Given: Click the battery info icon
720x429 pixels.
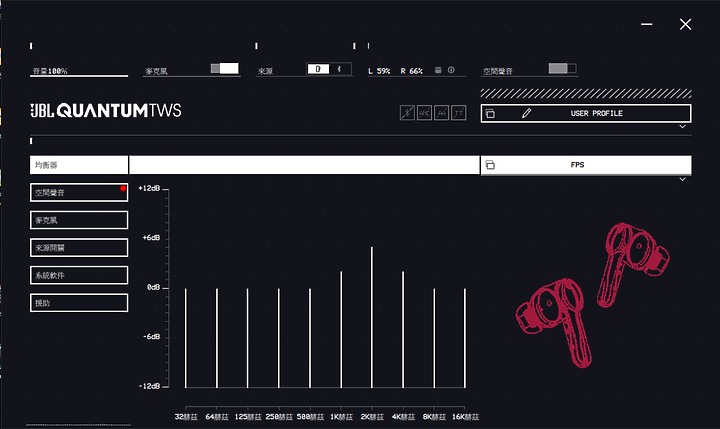Looking at the screenshot, I should [451, 70].
